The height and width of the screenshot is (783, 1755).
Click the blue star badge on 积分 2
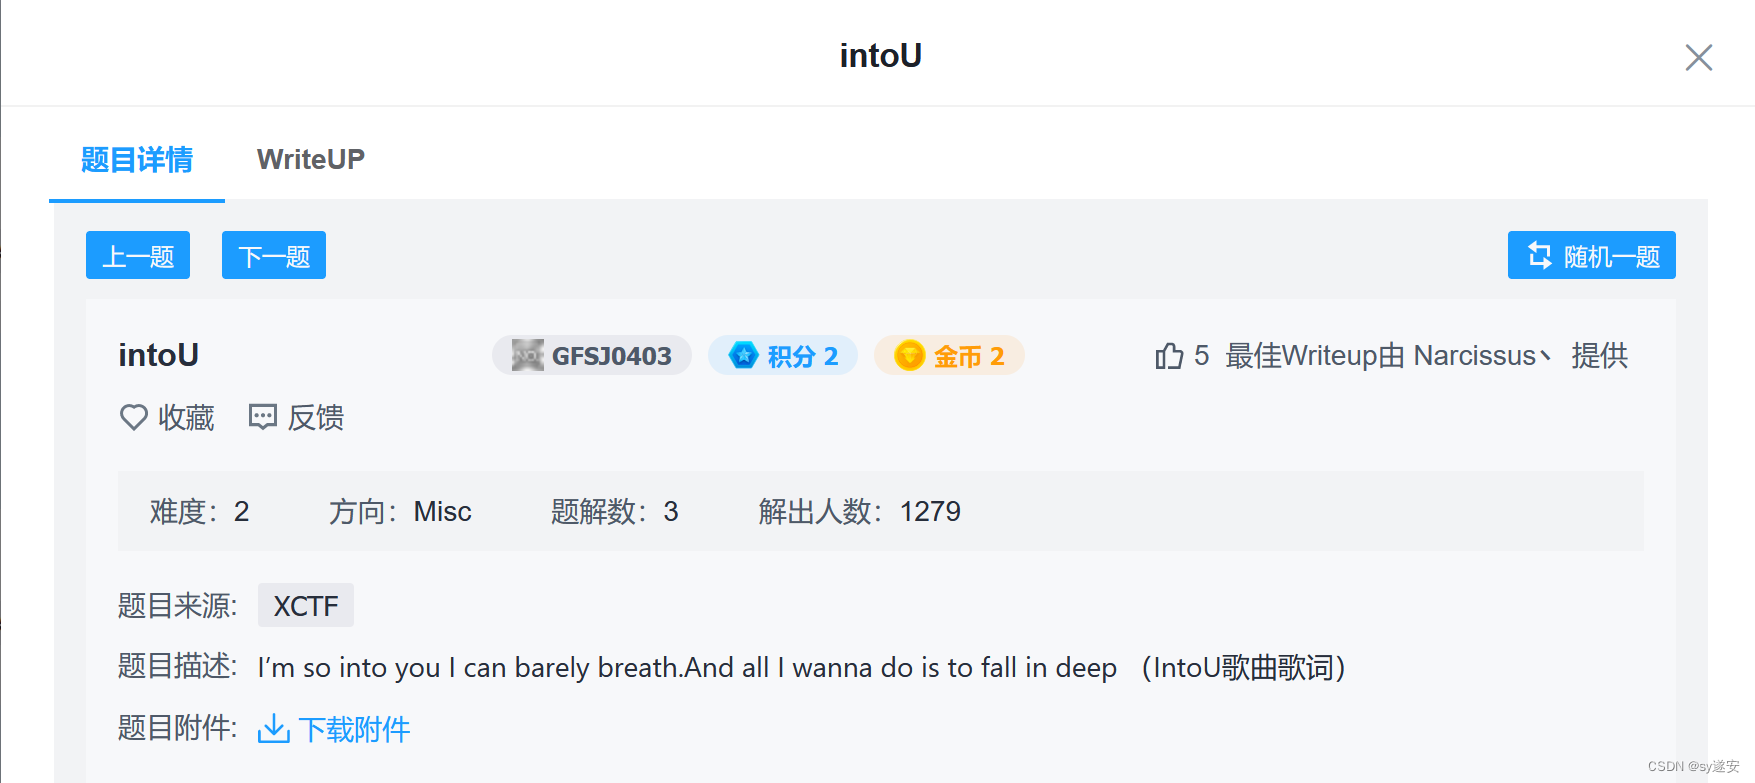742,355
